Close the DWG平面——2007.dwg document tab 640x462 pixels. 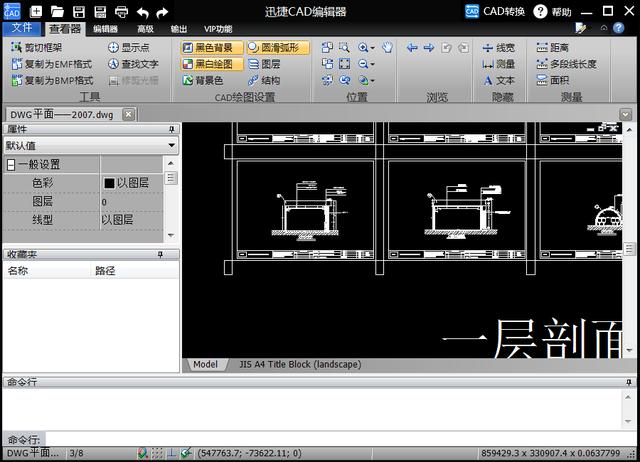point(129,114)
